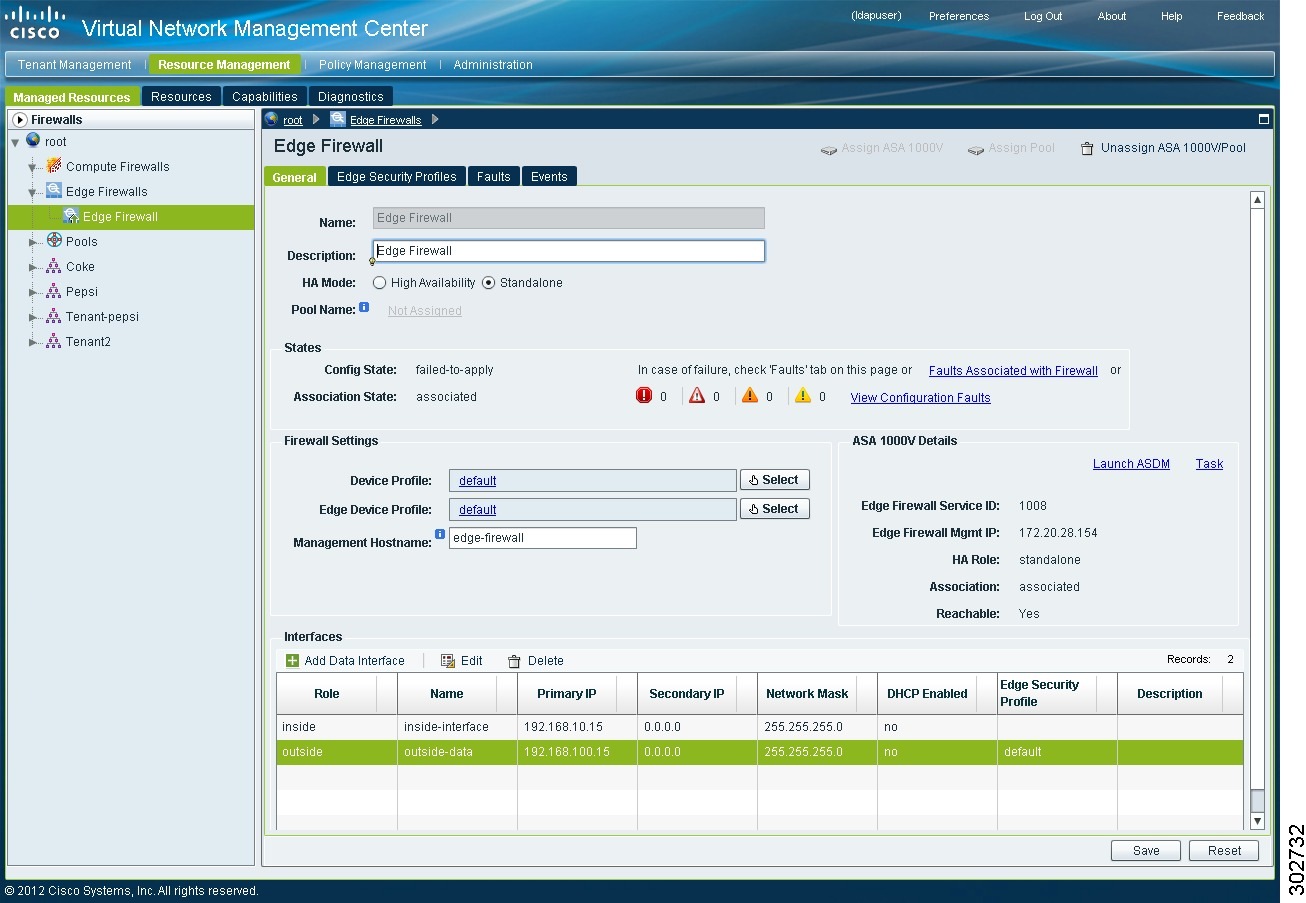Open Launch ASDM link
Viewport: 1306px width, 903px height.
click(1131, 464)
